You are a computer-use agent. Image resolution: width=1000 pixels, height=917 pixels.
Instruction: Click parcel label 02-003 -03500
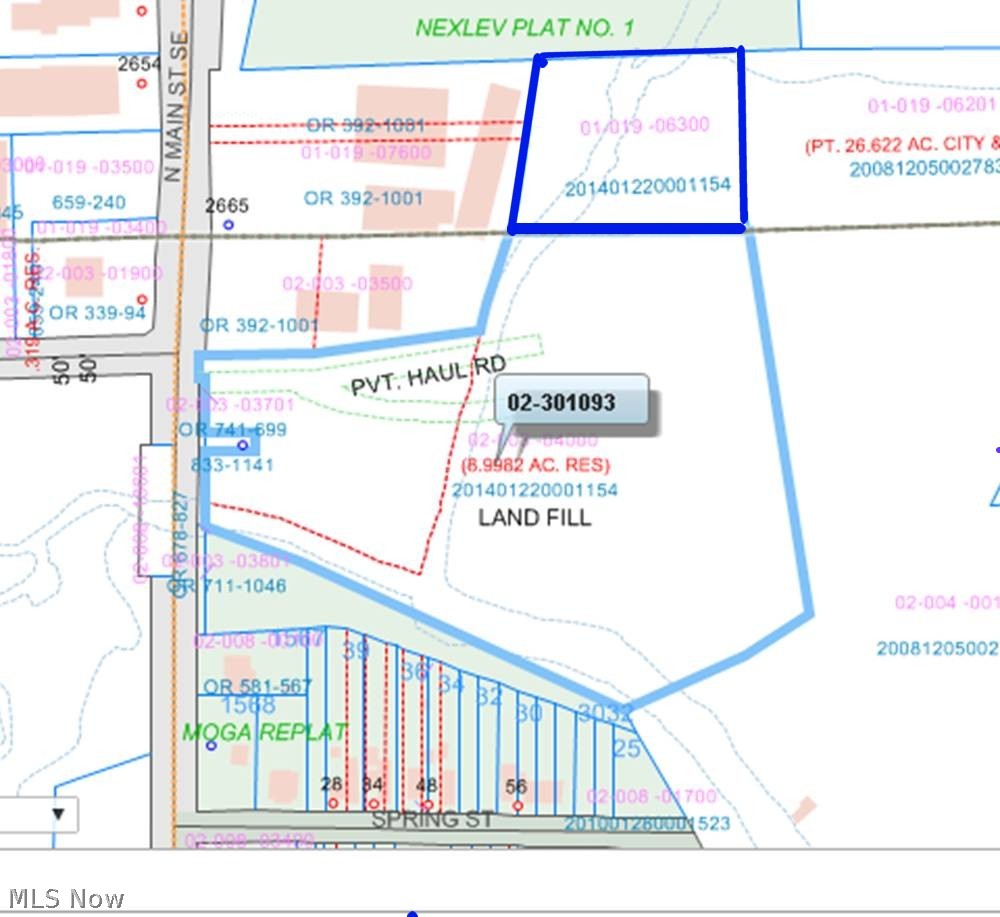tap(348, 283)
